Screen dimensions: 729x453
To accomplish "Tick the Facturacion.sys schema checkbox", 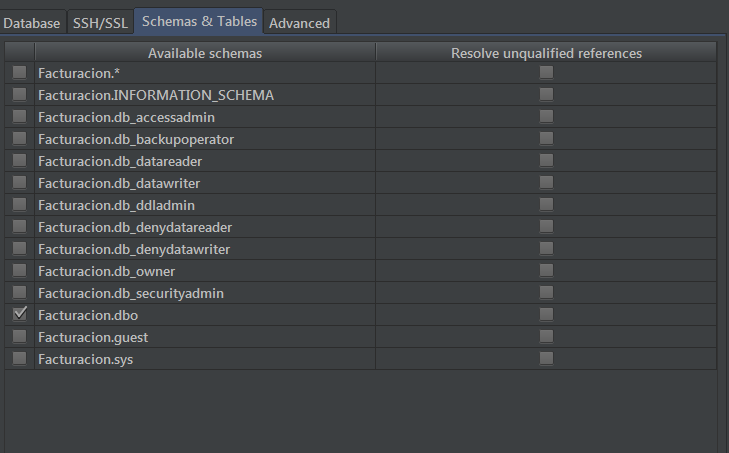I will click(x=19, y=358).
